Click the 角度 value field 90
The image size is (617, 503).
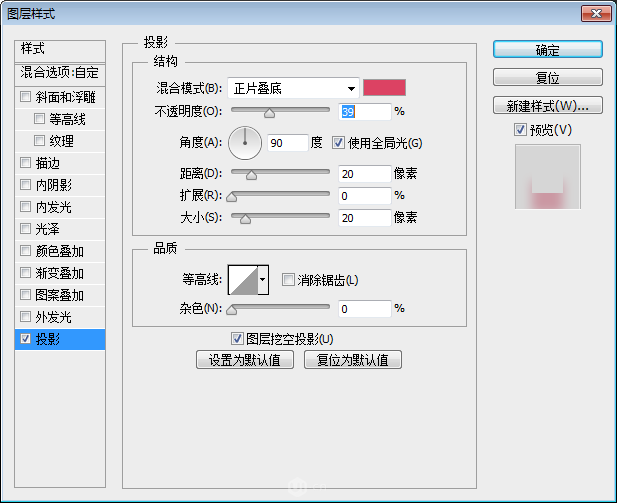click(288, 142)
